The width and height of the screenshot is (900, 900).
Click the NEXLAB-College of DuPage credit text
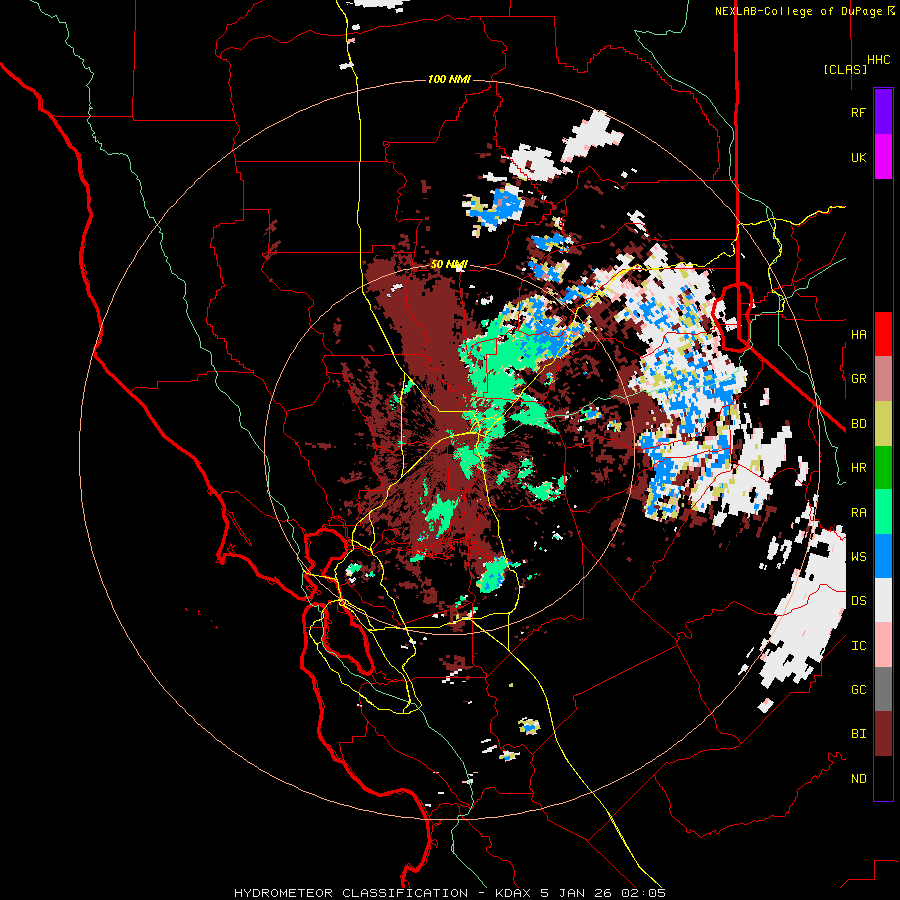tap(798, 11)
